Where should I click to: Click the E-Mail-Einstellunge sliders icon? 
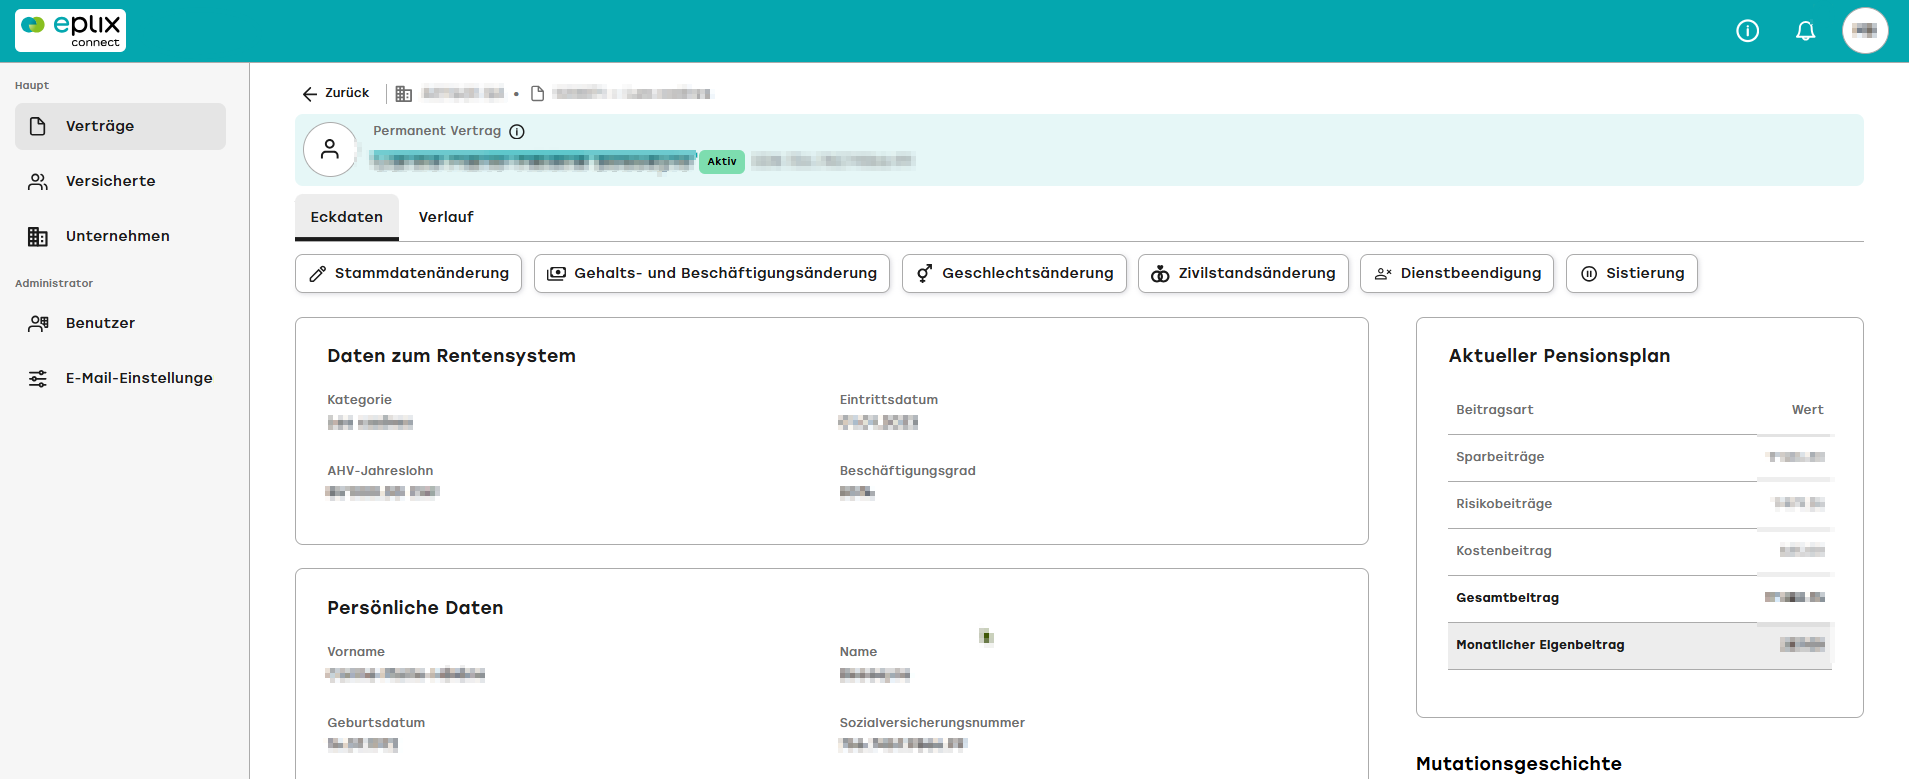[38, 378]
